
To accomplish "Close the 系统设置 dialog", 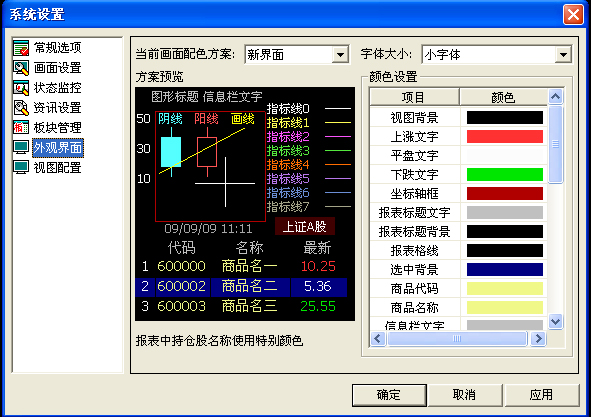I will click(573, 15).
